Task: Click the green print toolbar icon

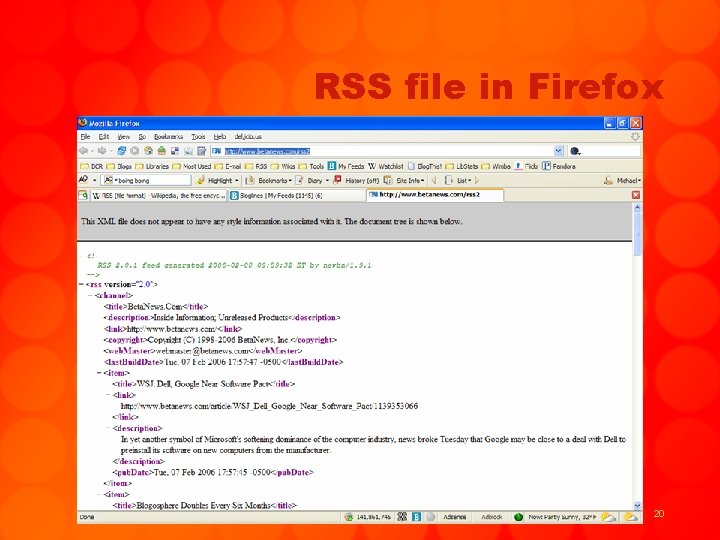Action: point(161,151)
